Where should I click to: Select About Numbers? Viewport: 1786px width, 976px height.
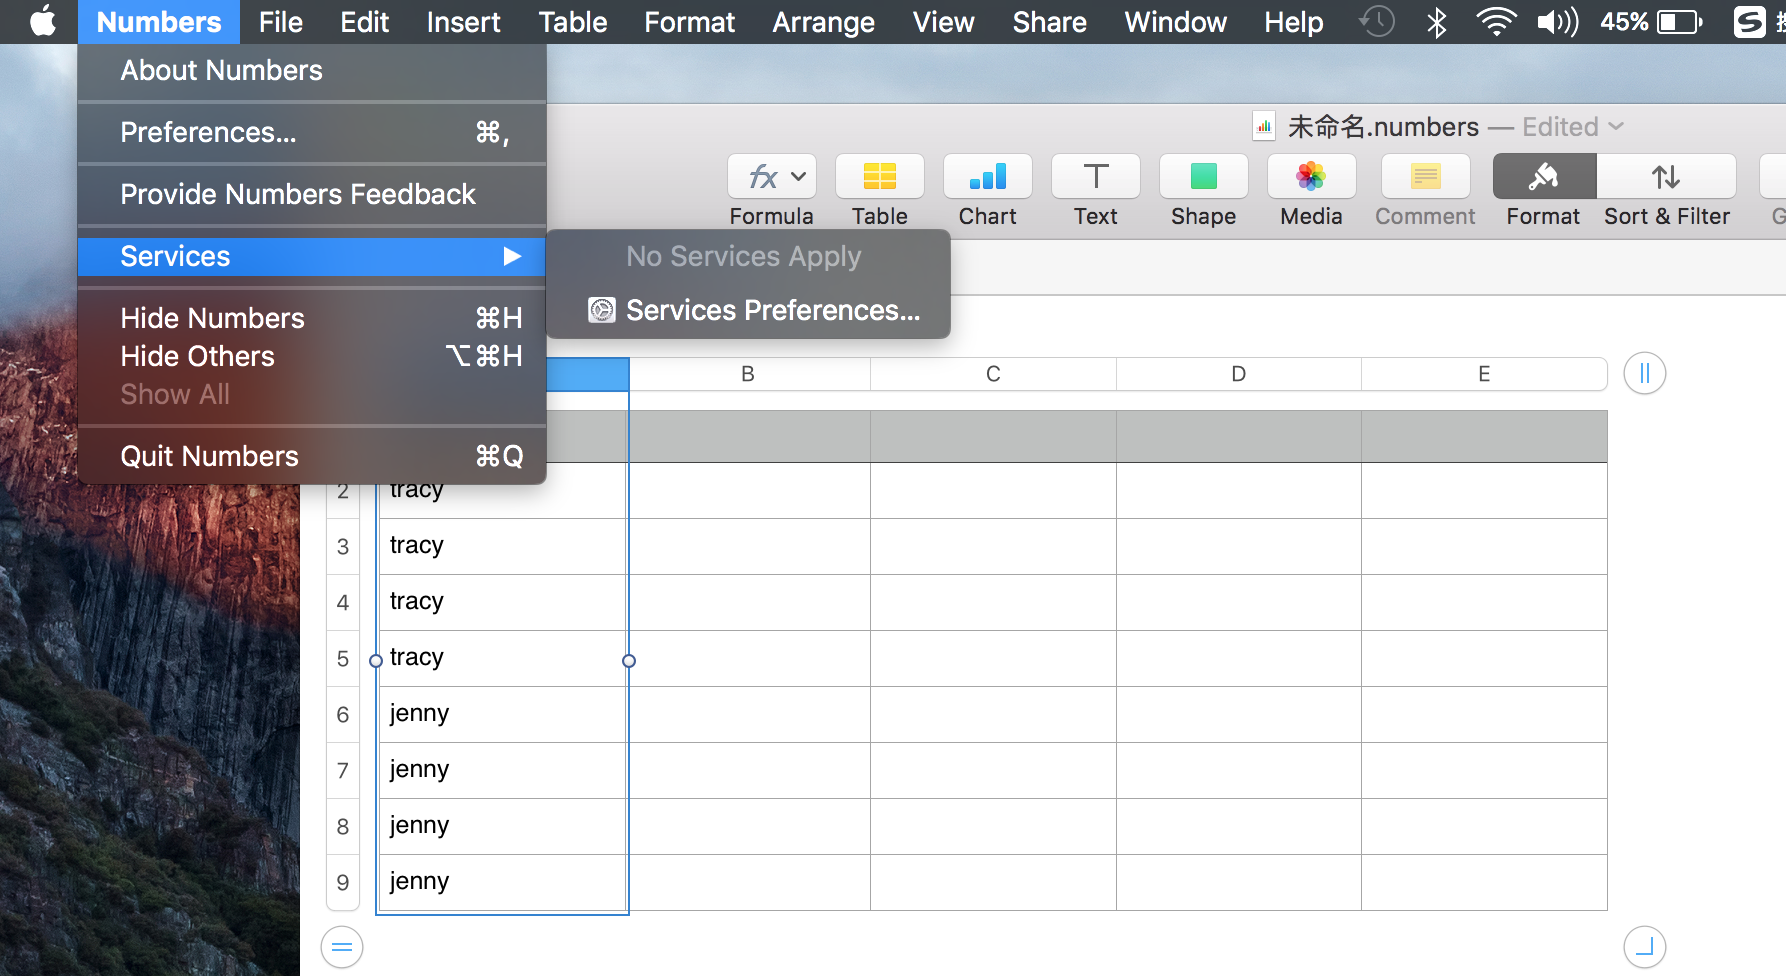pyautogui.click(x=312, y=70)
